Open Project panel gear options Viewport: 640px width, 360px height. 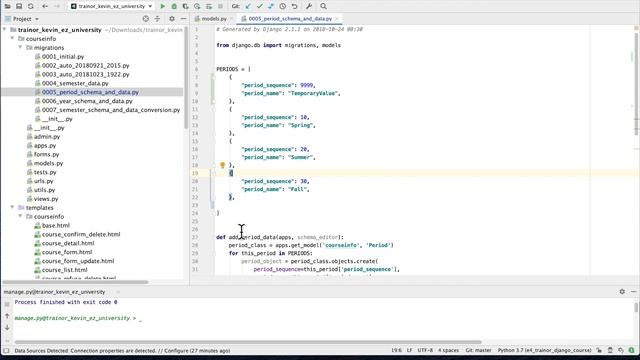(x=172, y=19)
